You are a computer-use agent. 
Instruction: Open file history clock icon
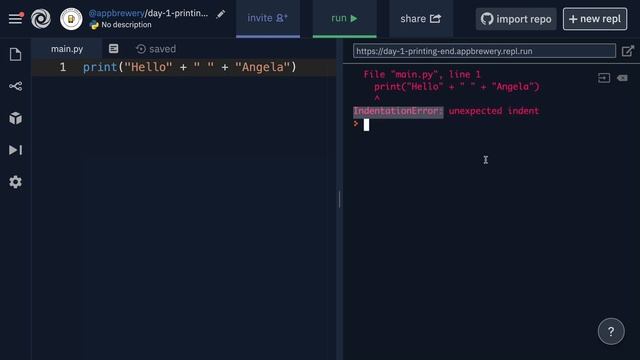pos(141,49)
